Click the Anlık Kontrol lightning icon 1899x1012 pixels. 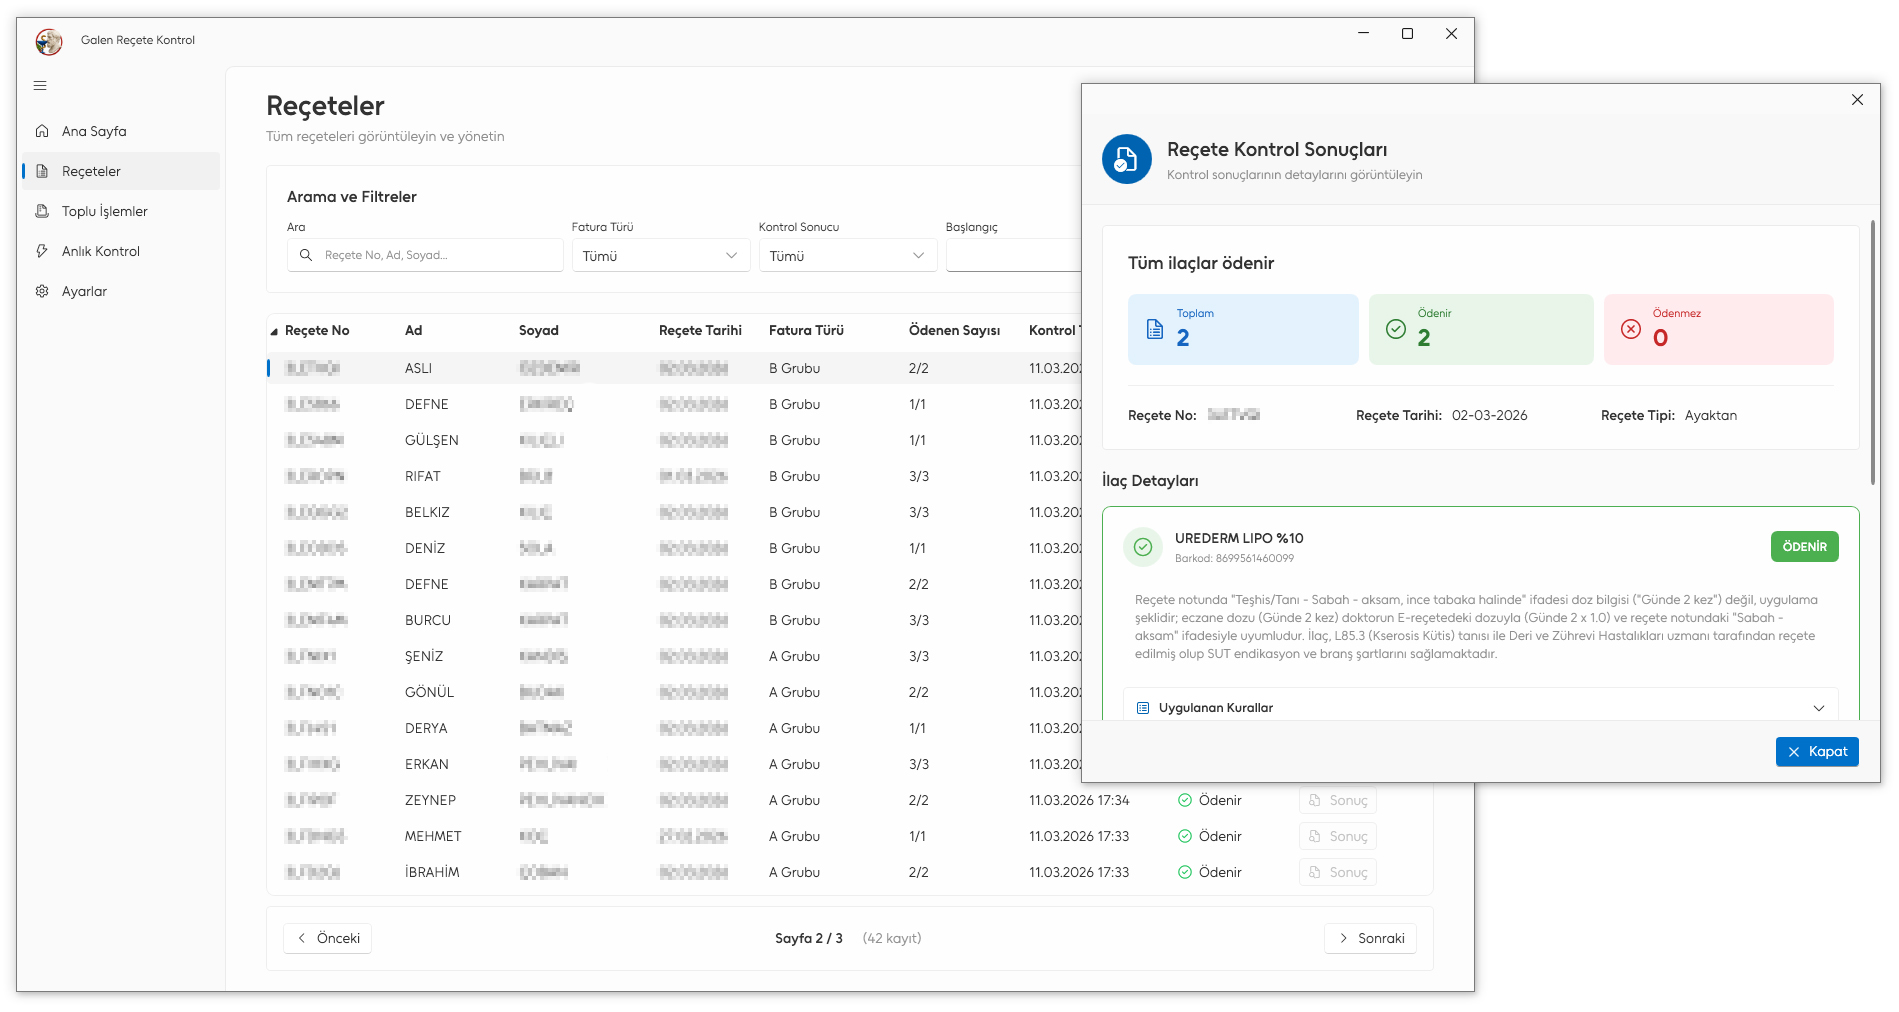click(42, 251)
